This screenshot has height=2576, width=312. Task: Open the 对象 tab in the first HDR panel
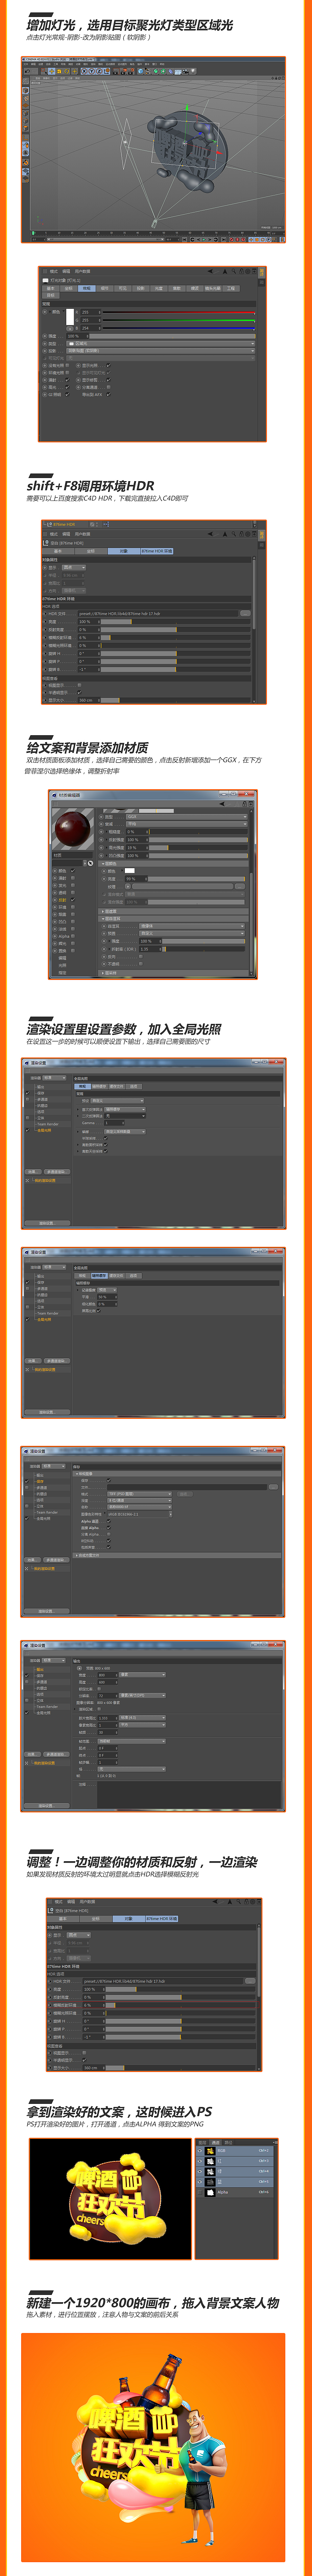(124, 551)
